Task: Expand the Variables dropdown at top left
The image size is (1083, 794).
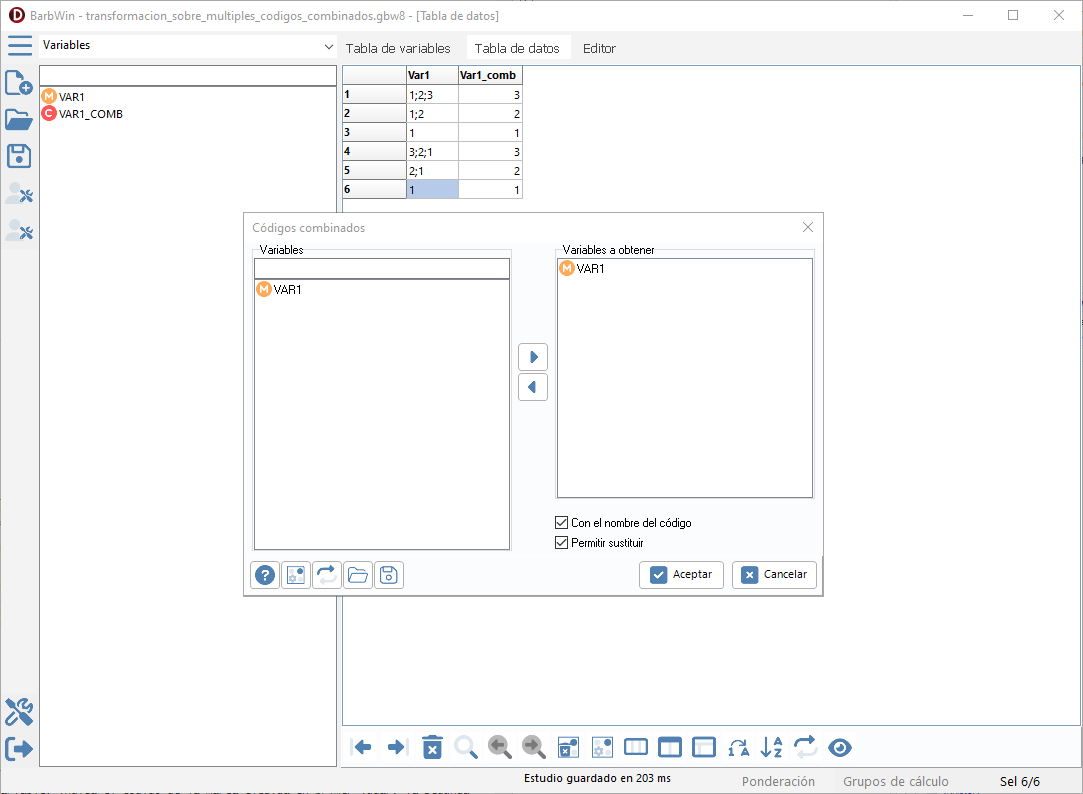Action: [x=329, y=47]
